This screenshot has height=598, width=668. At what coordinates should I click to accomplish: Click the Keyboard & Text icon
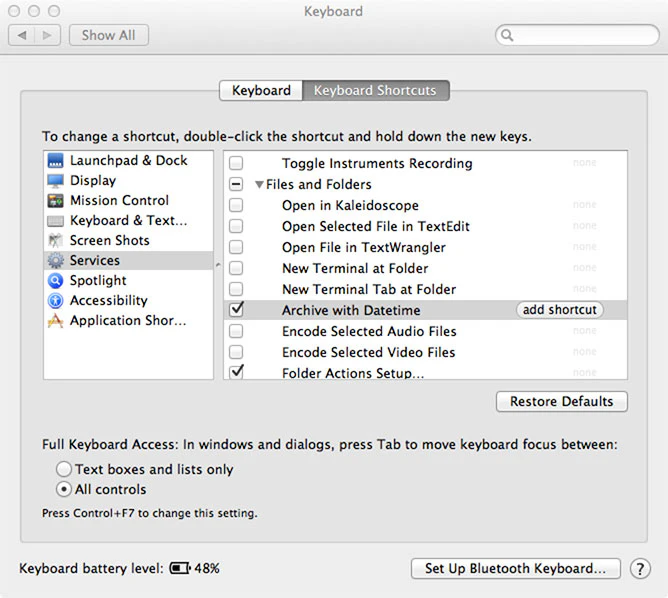55,221
